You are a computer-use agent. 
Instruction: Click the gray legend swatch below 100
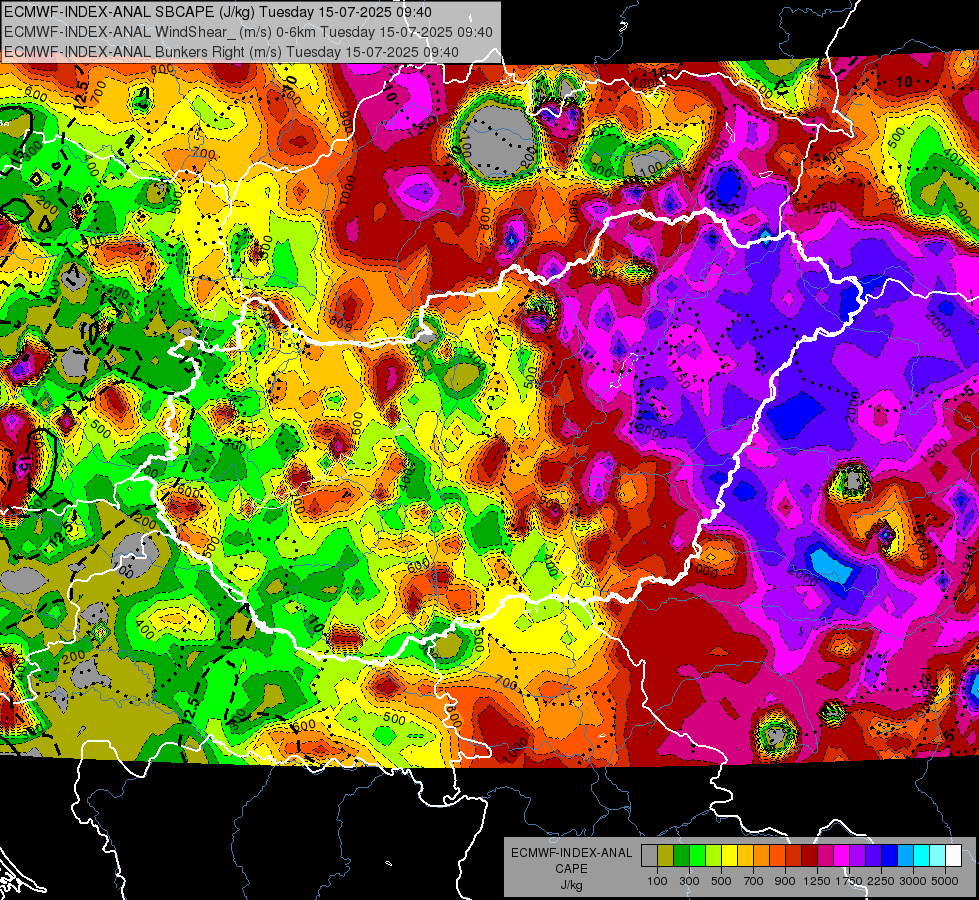coord(649,856)
